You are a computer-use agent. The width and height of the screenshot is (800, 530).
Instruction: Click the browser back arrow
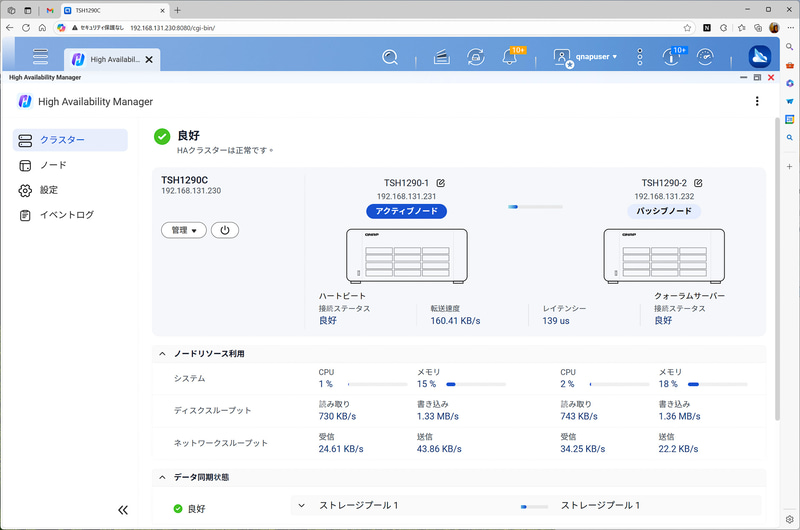coord(10,28)
